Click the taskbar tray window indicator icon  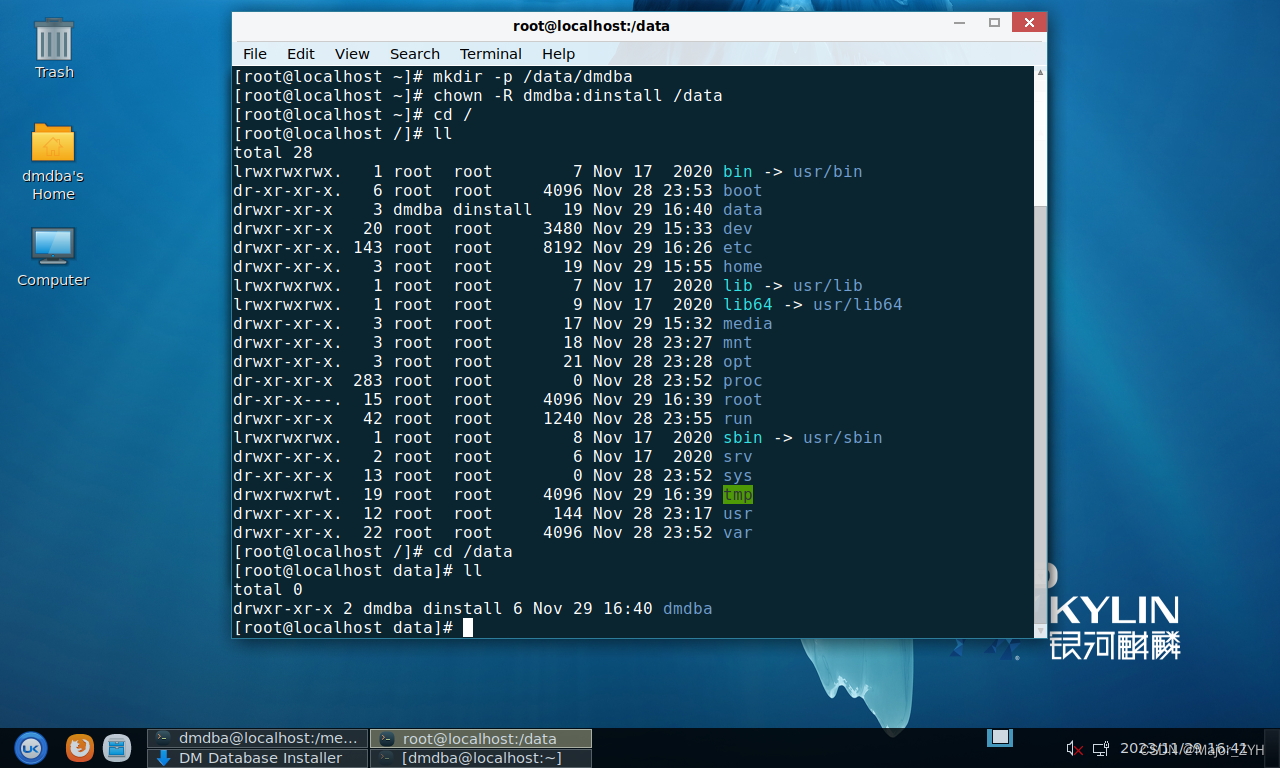click(x=999, y=738)
